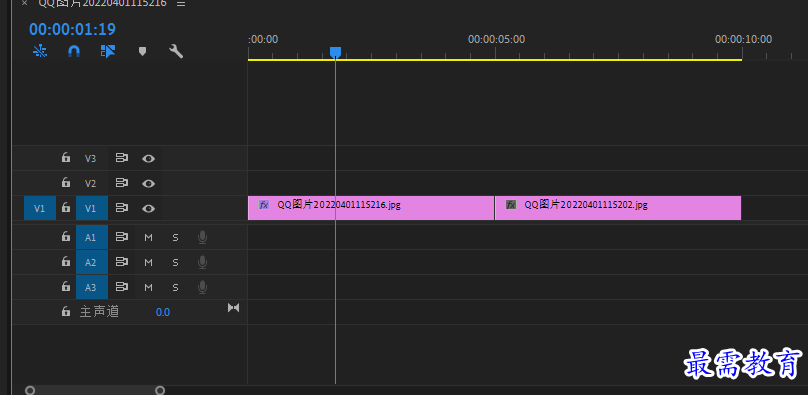This screenshot has height=395, width=808.
Task: Toggle insert sequence as nest option
Action: [x=40, y=51]
